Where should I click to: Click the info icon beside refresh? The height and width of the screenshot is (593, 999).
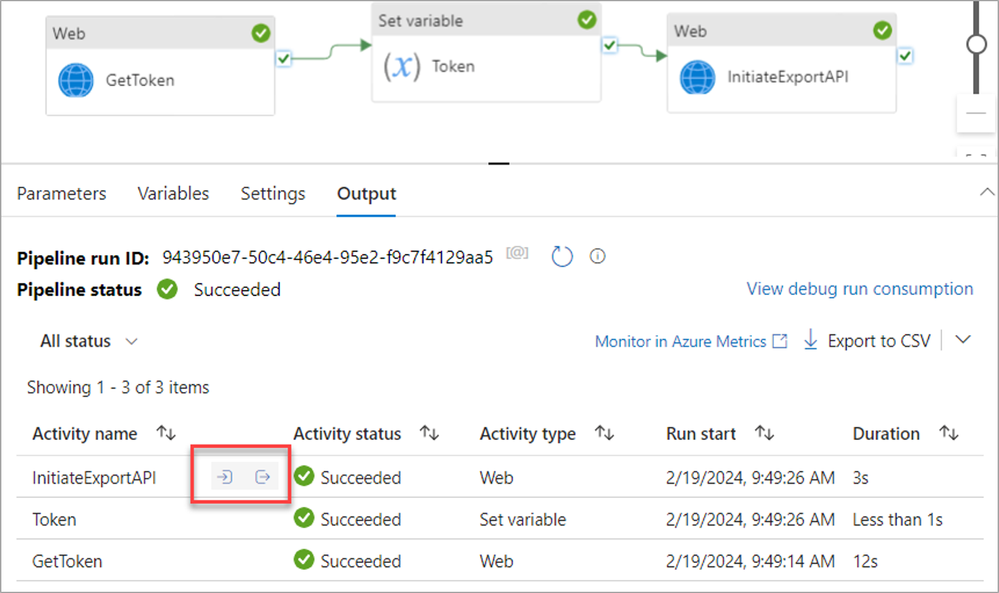598,257
